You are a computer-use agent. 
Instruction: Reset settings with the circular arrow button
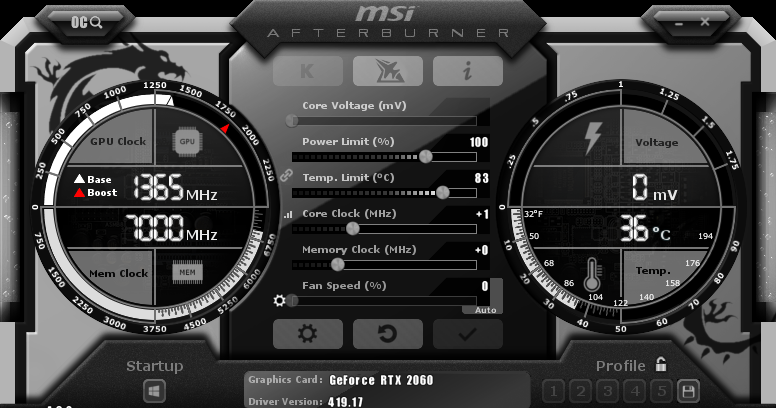tap(388, 334)
